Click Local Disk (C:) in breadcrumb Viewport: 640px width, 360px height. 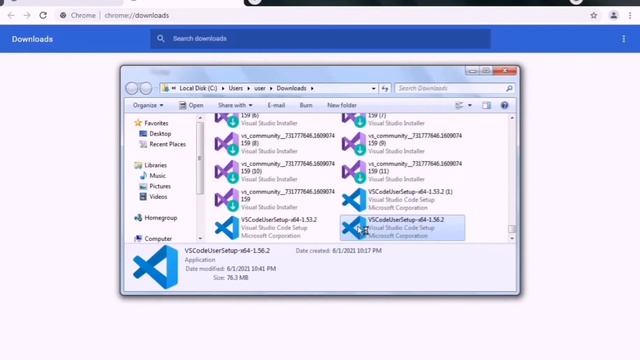coord(198,88)
